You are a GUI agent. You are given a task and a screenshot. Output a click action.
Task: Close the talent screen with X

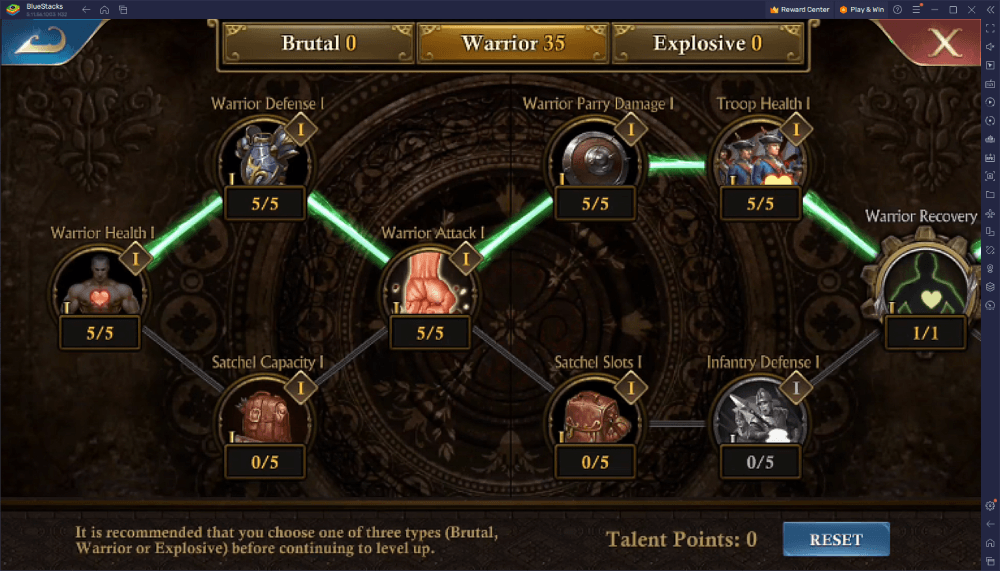coord(944,42)
